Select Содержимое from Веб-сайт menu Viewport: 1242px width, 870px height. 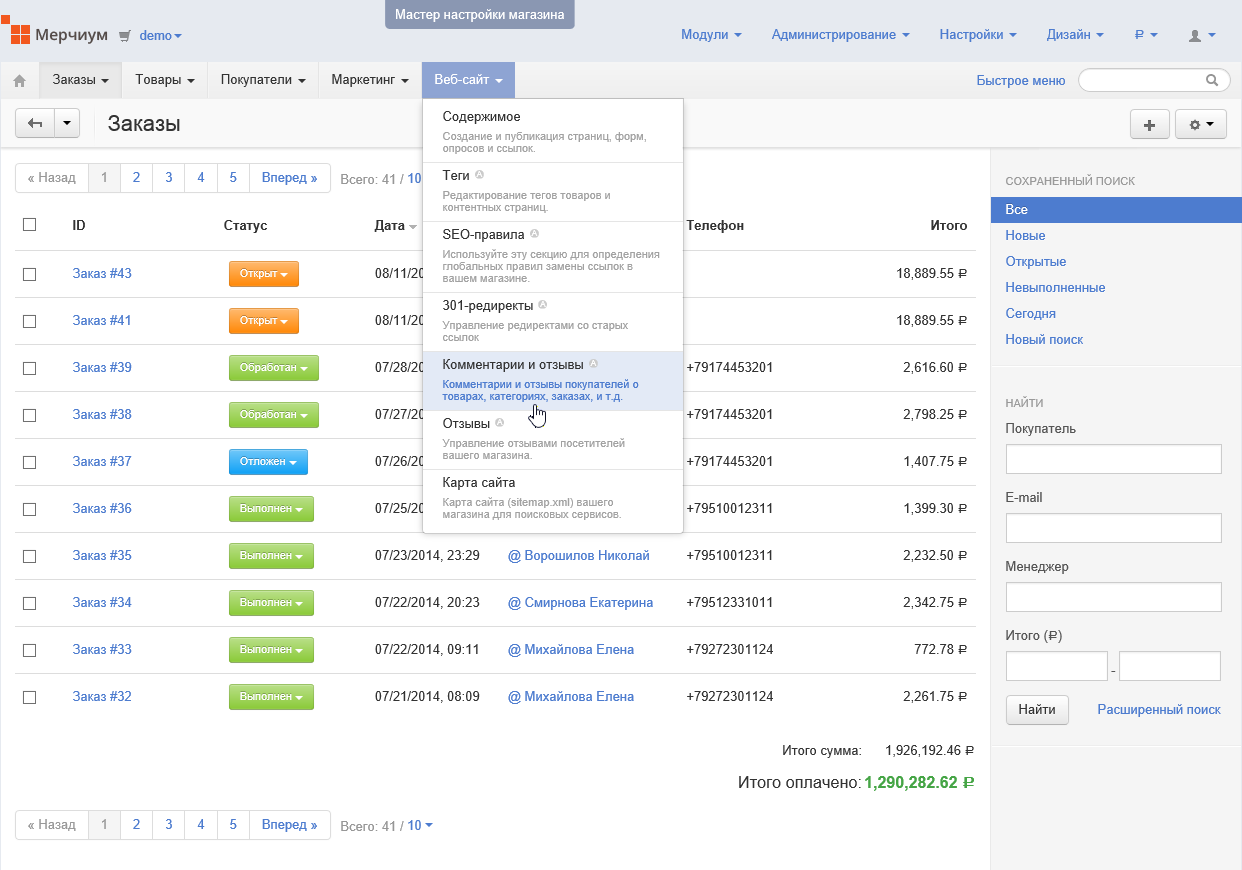pos(553,132)
